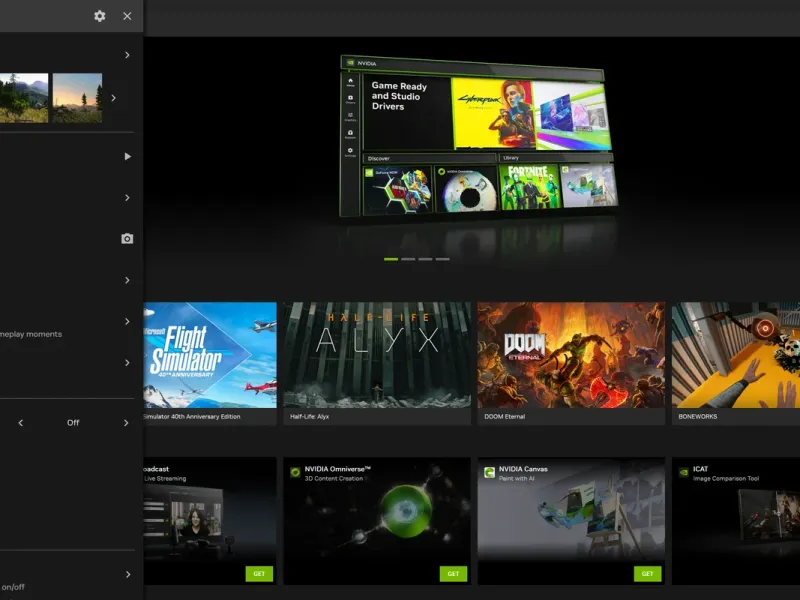Open the BONEWORKS game card
Image resolution: width=800 pixels, height=600 pixels.
[736, 363]
